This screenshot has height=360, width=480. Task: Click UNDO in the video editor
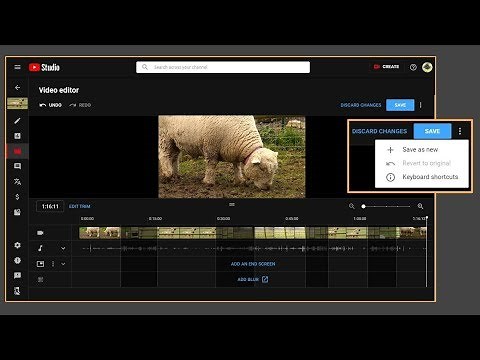[x=51, y=105]
